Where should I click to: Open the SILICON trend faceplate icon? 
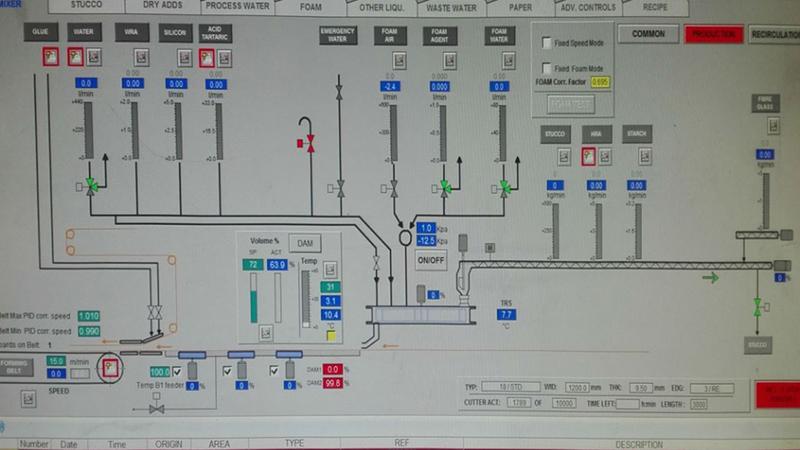pyautogui.click(x=185, y=58)
